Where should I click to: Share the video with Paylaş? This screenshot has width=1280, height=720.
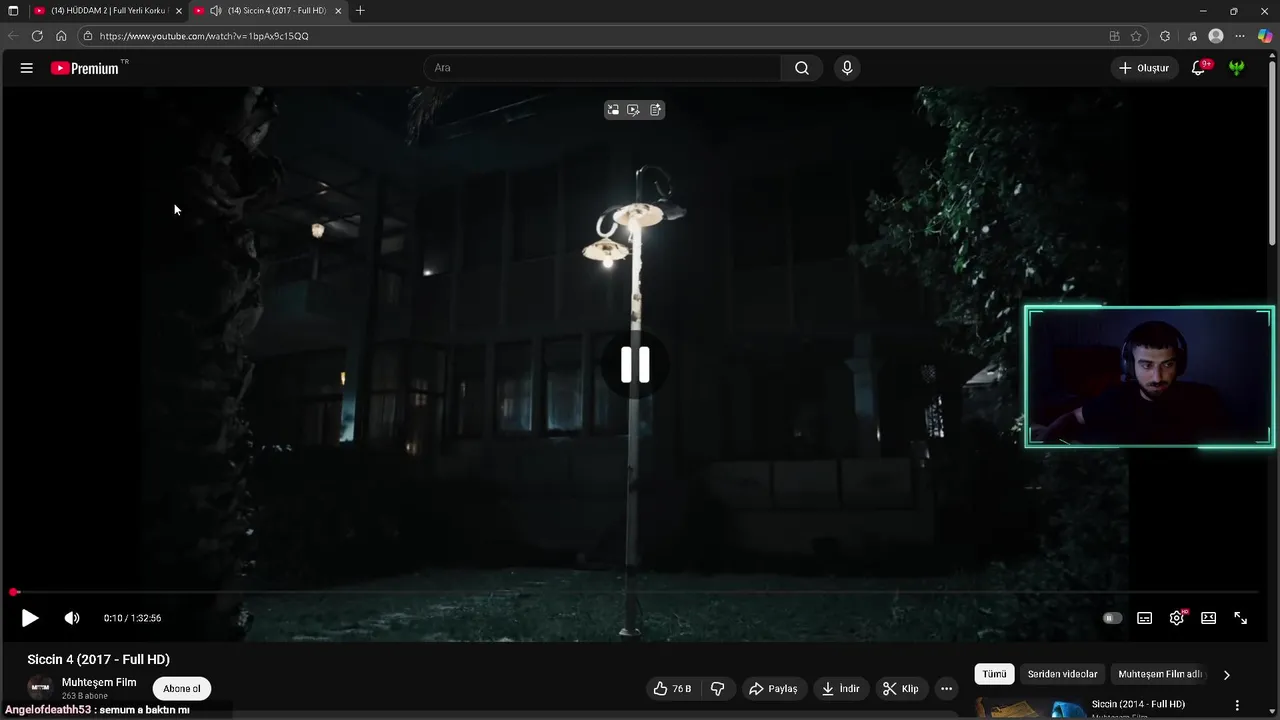774,689
